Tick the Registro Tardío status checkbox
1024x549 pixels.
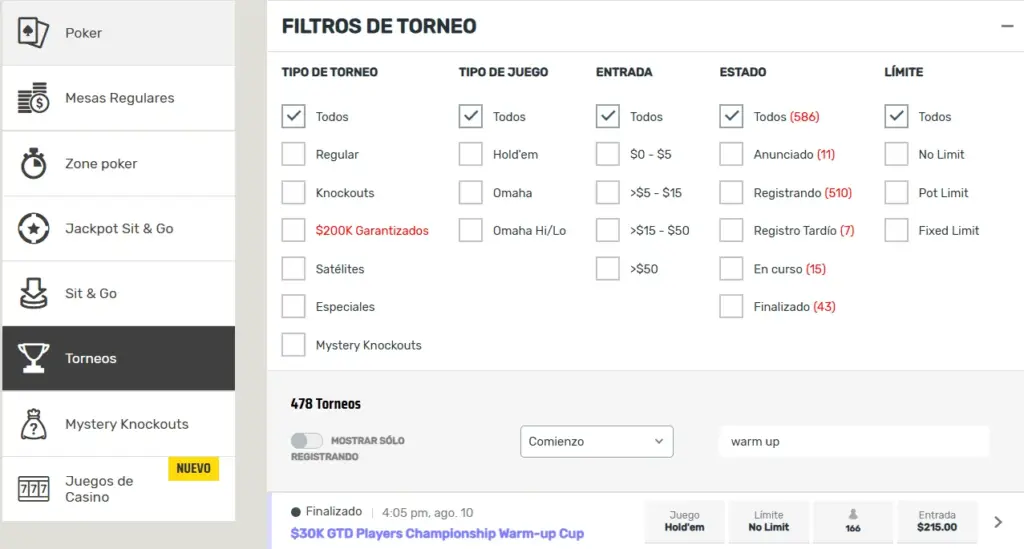pyautogui.click(x=731, y=230)
